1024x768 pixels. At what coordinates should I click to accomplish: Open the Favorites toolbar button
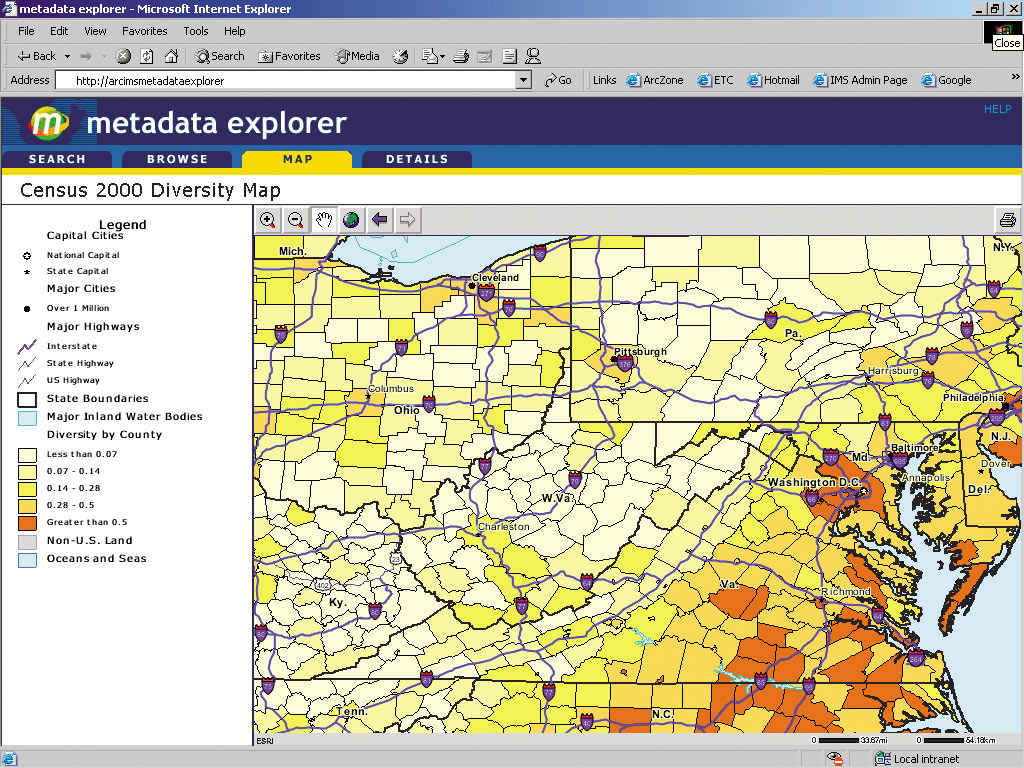point(290,56)
